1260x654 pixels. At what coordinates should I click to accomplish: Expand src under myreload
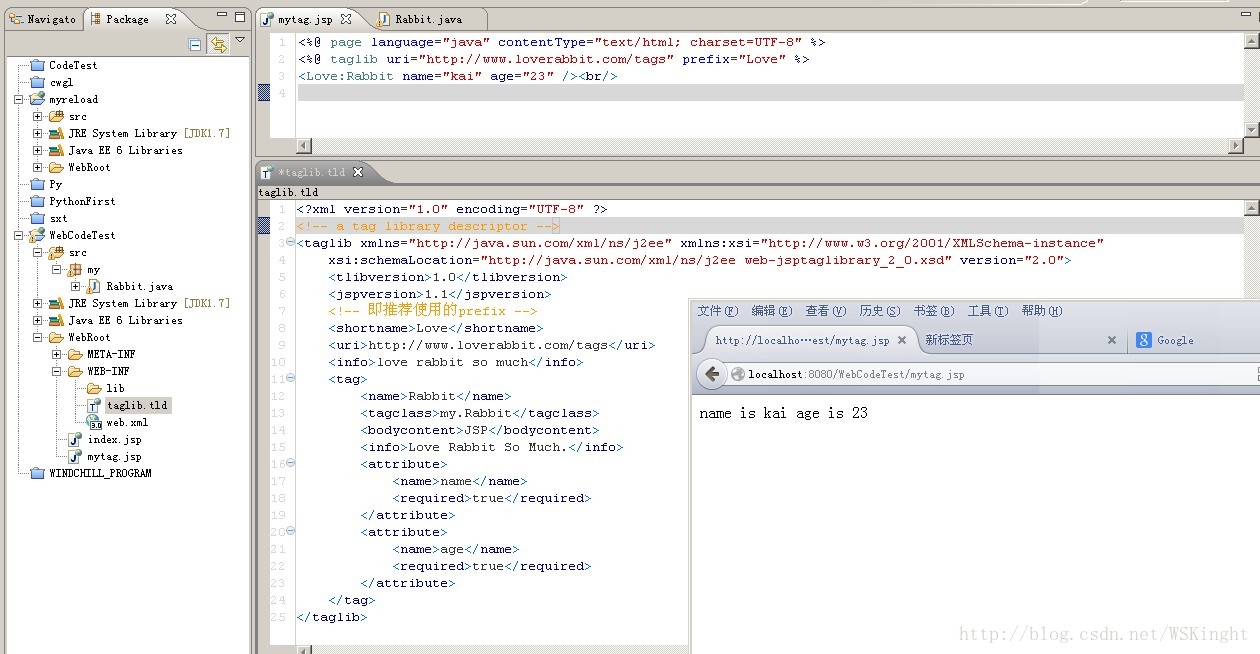point(38,116)
